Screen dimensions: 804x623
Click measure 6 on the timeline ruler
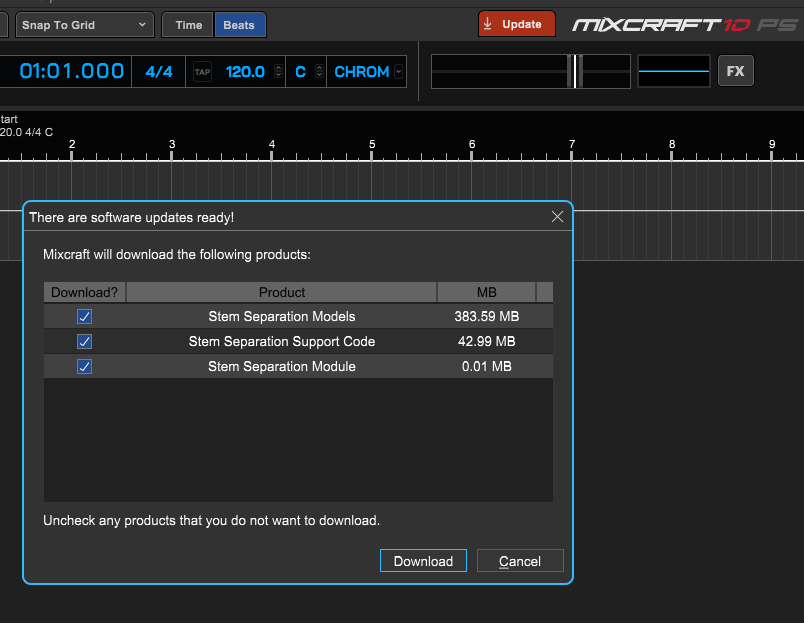pyautogui.click(x=472, y=145)
